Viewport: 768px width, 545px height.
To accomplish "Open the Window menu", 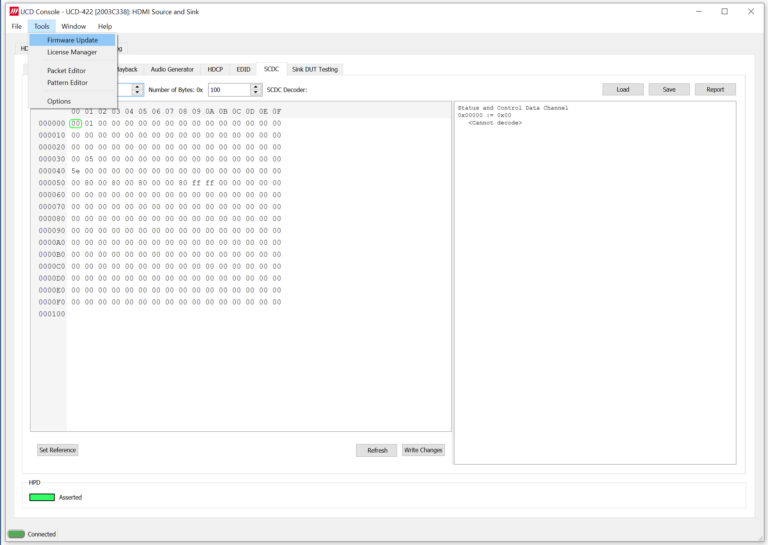I will (x=73, y=26).
